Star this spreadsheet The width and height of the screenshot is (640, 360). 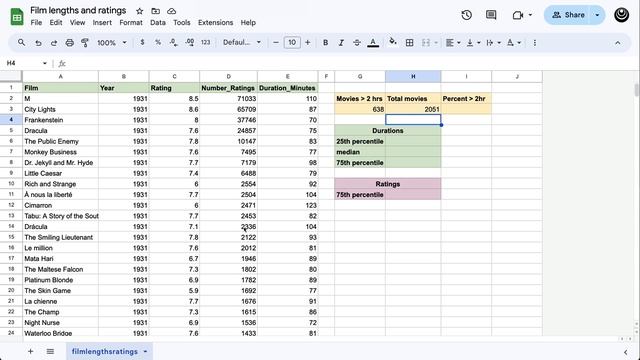tap(140, 11)
